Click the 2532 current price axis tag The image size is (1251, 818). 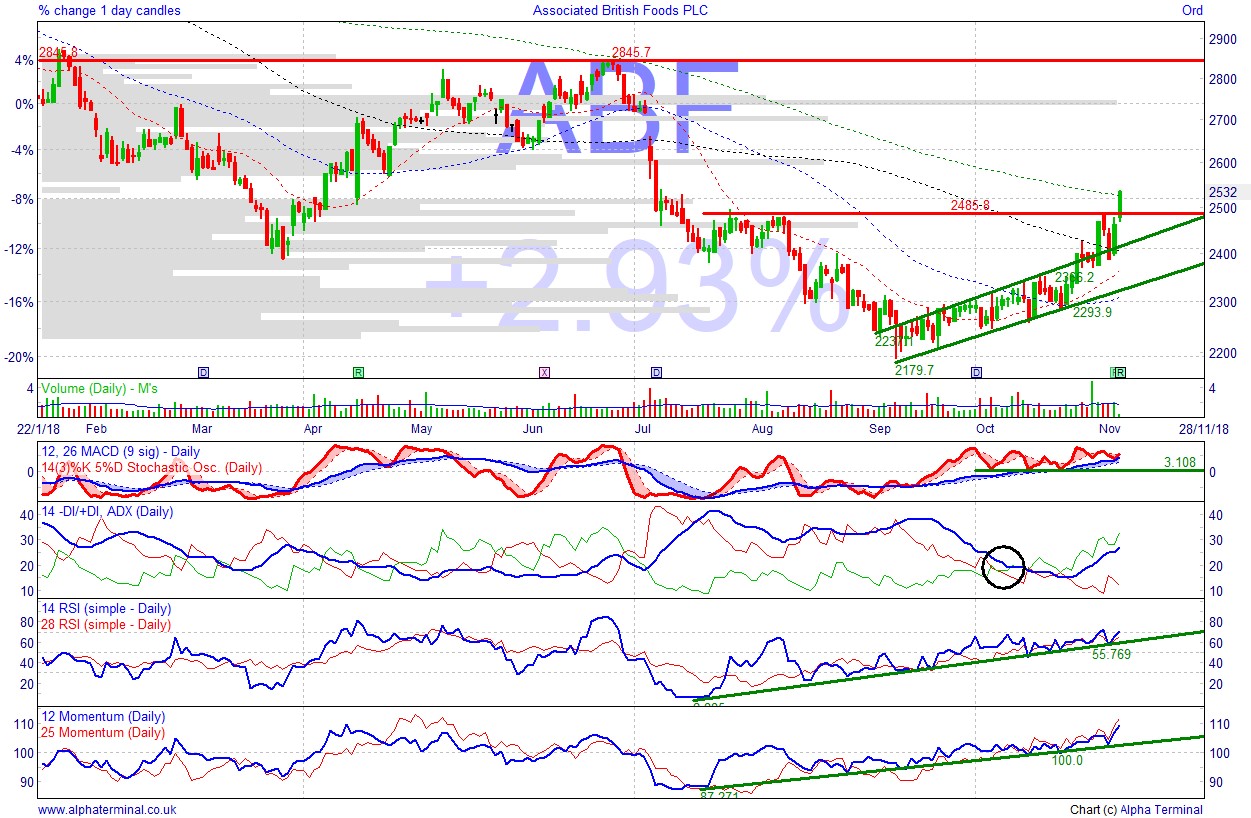tap(1223, 192)
